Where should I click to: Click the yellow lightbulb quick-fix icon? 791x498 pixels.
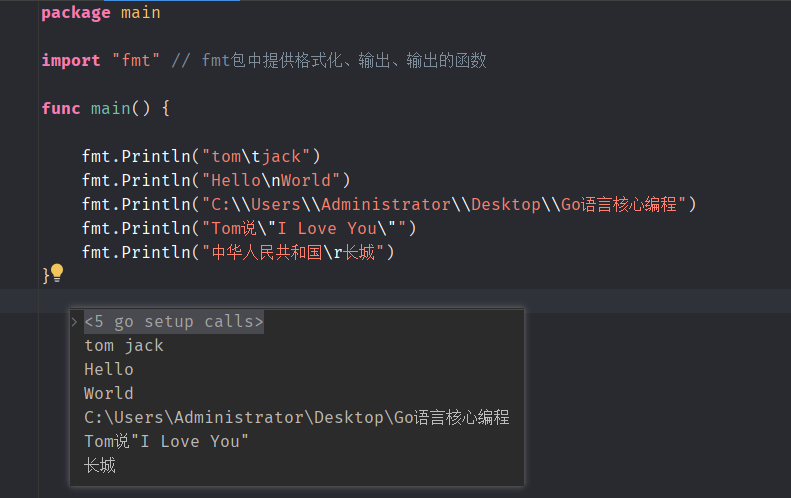coord(57,273)
